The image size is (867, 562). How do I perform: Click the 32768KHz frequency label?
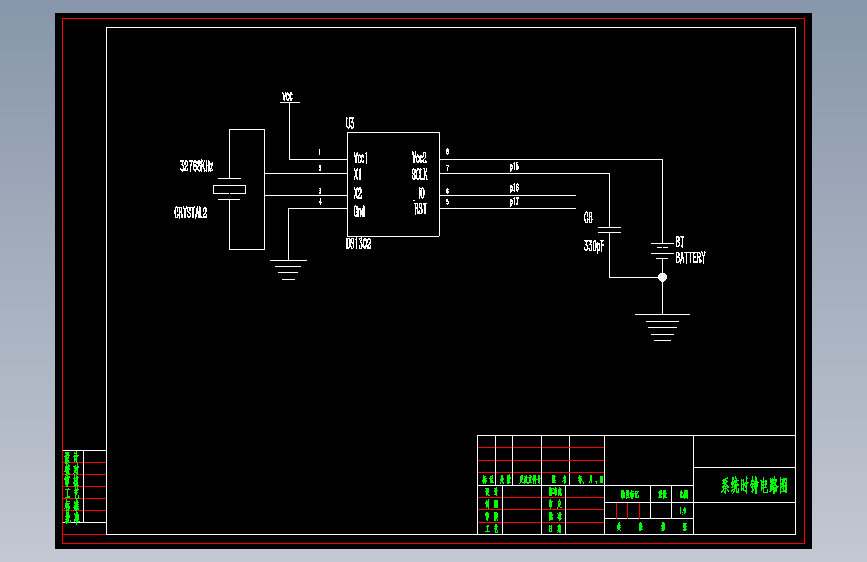click(196, 166)
